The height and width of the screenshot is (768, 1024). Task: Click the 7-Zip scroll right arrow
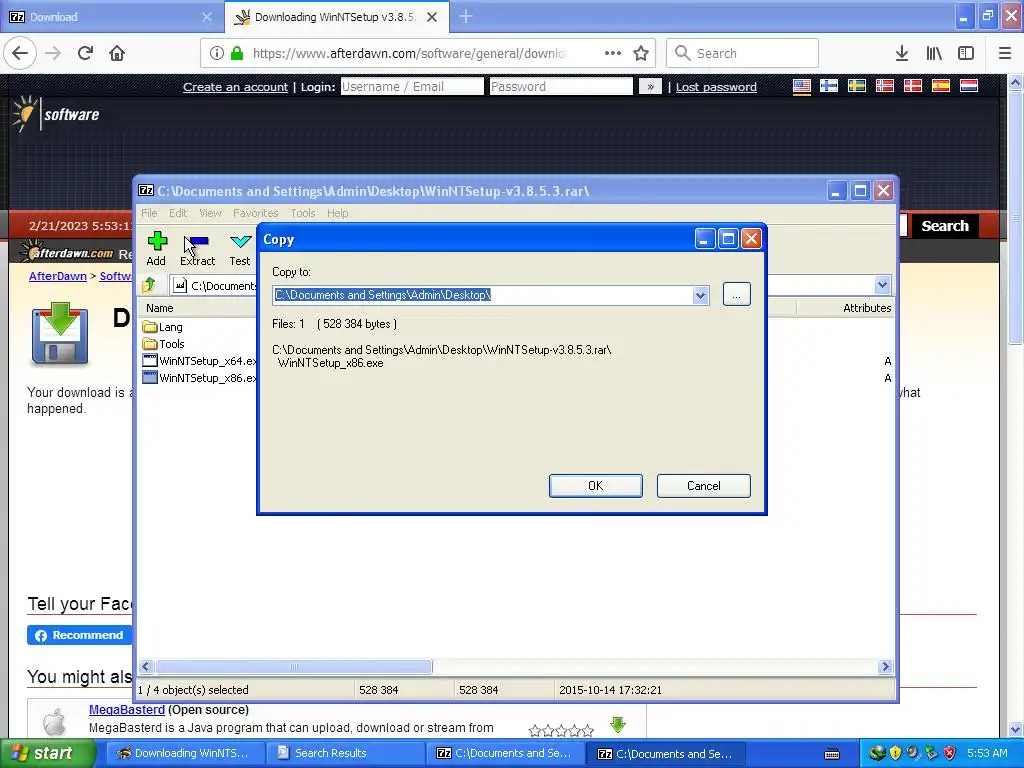coord(886,667)
